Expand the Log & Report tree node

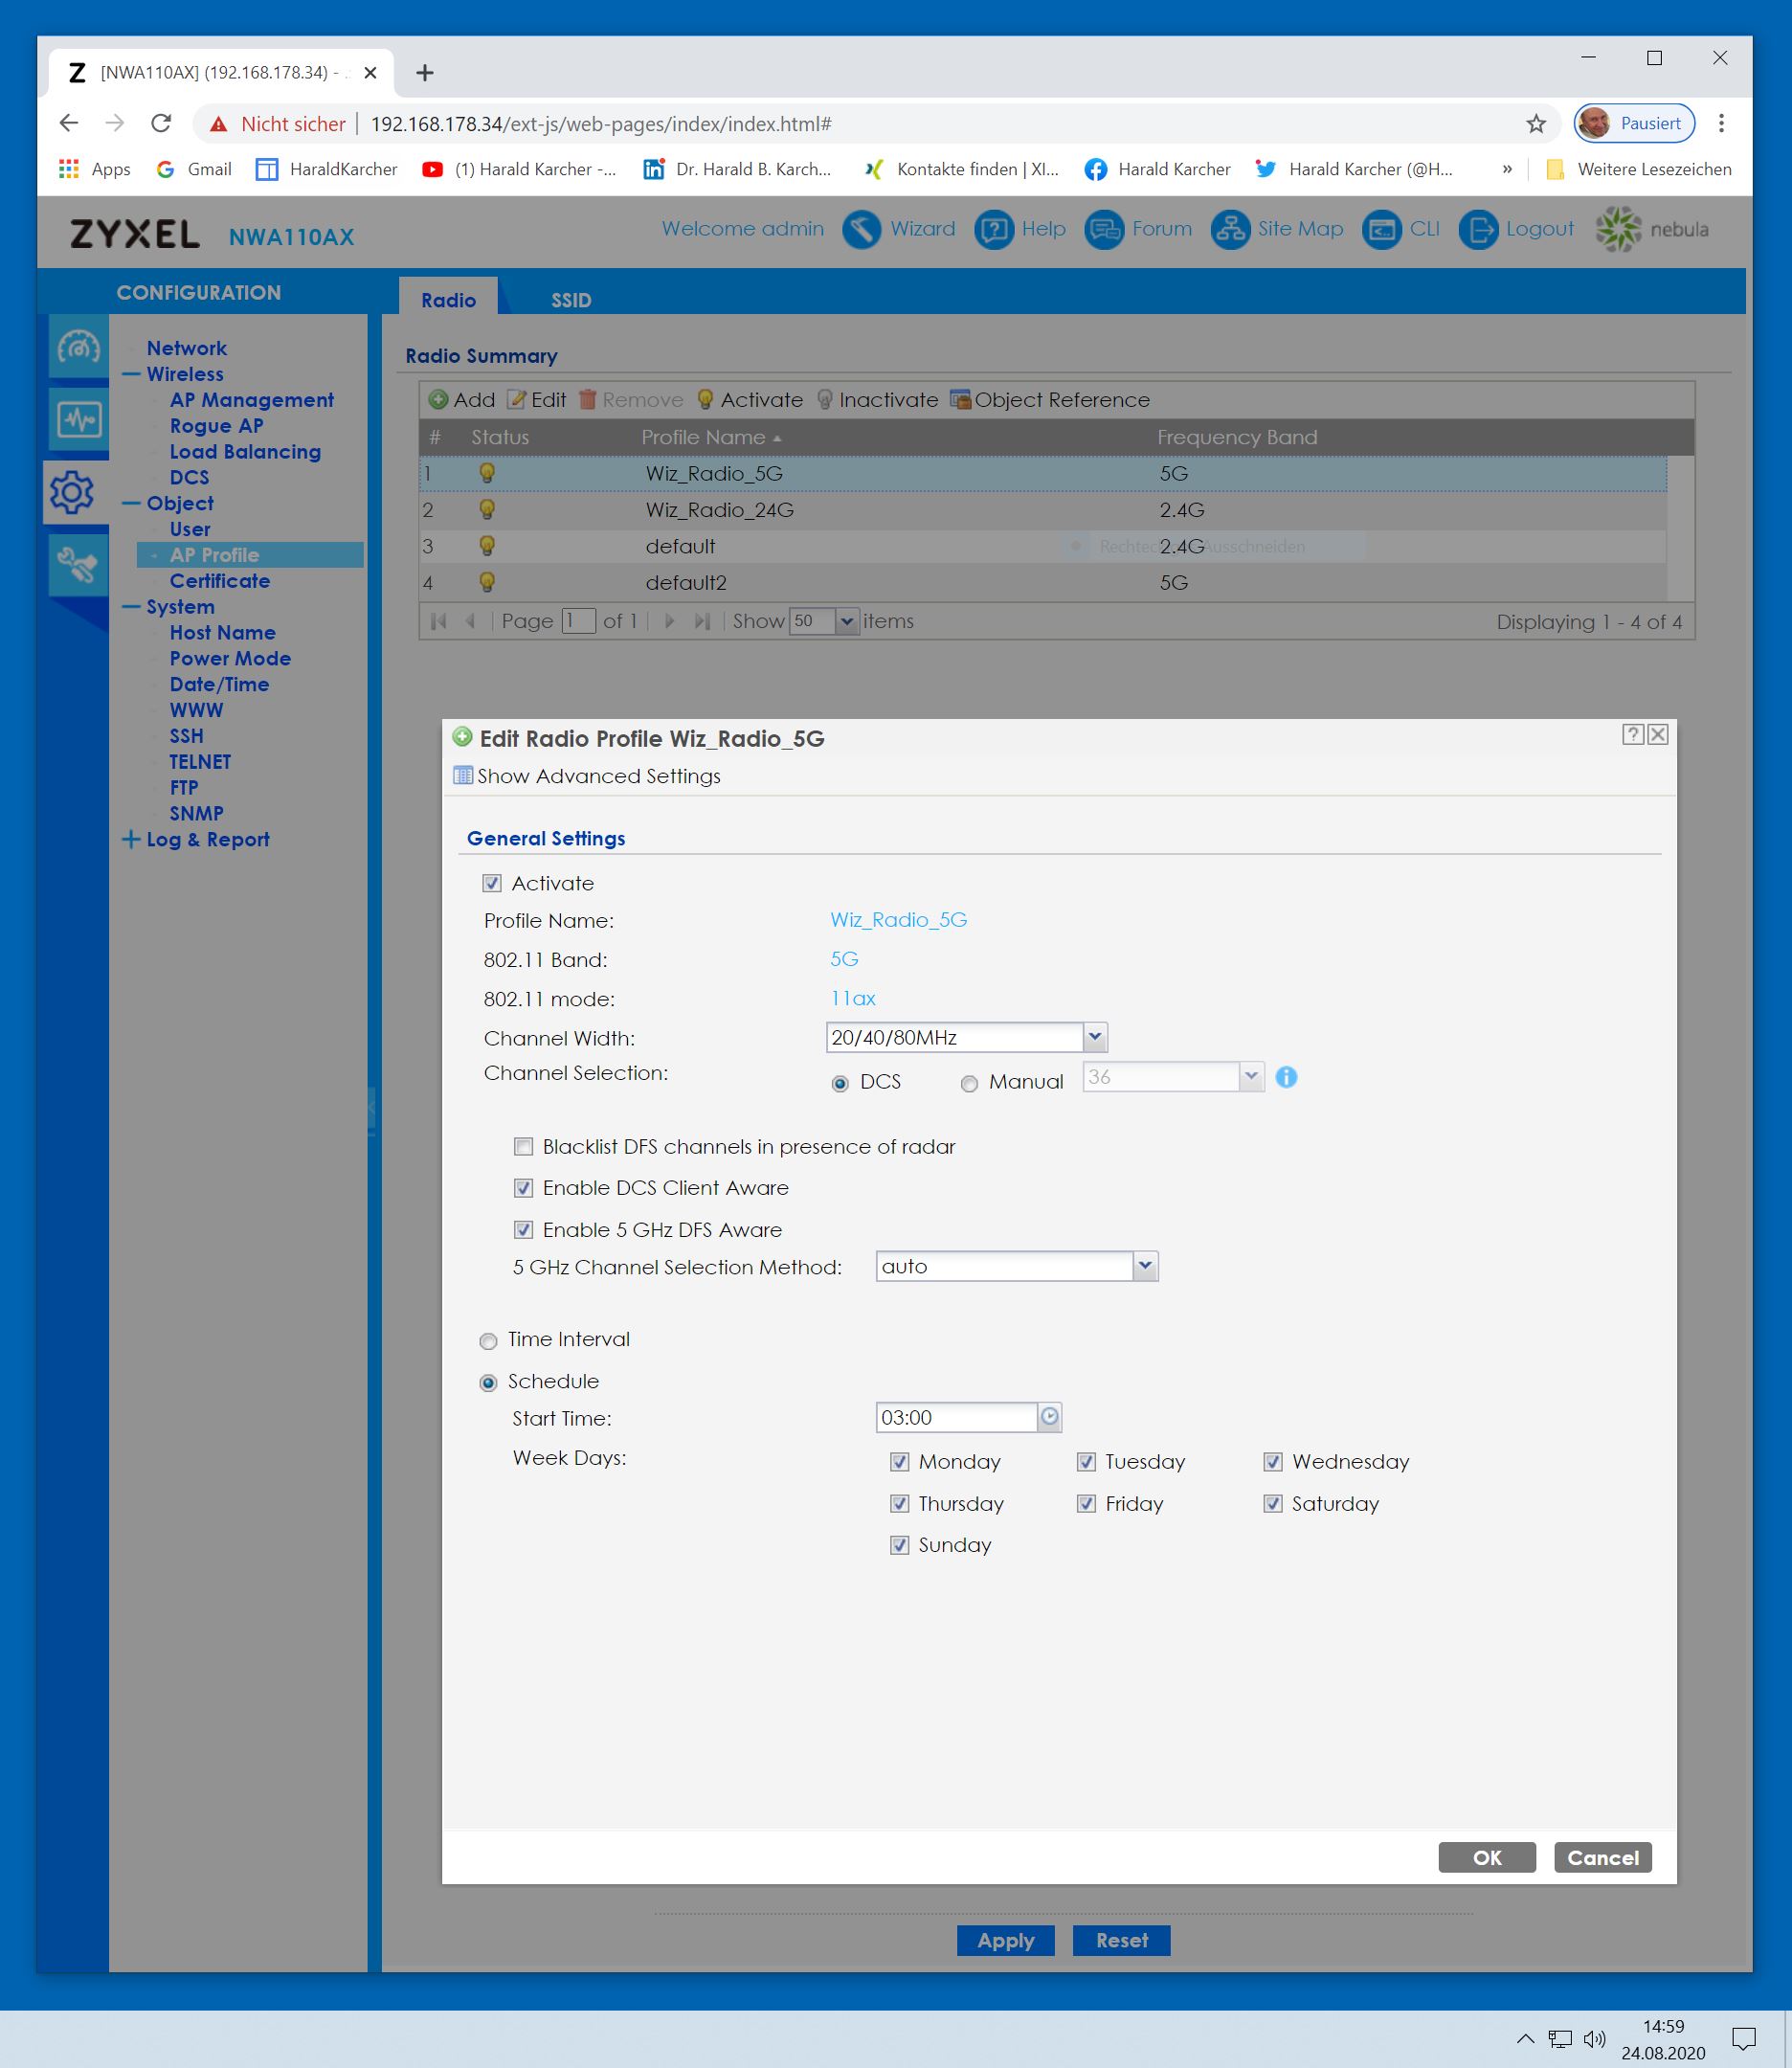tap(130, 839)
